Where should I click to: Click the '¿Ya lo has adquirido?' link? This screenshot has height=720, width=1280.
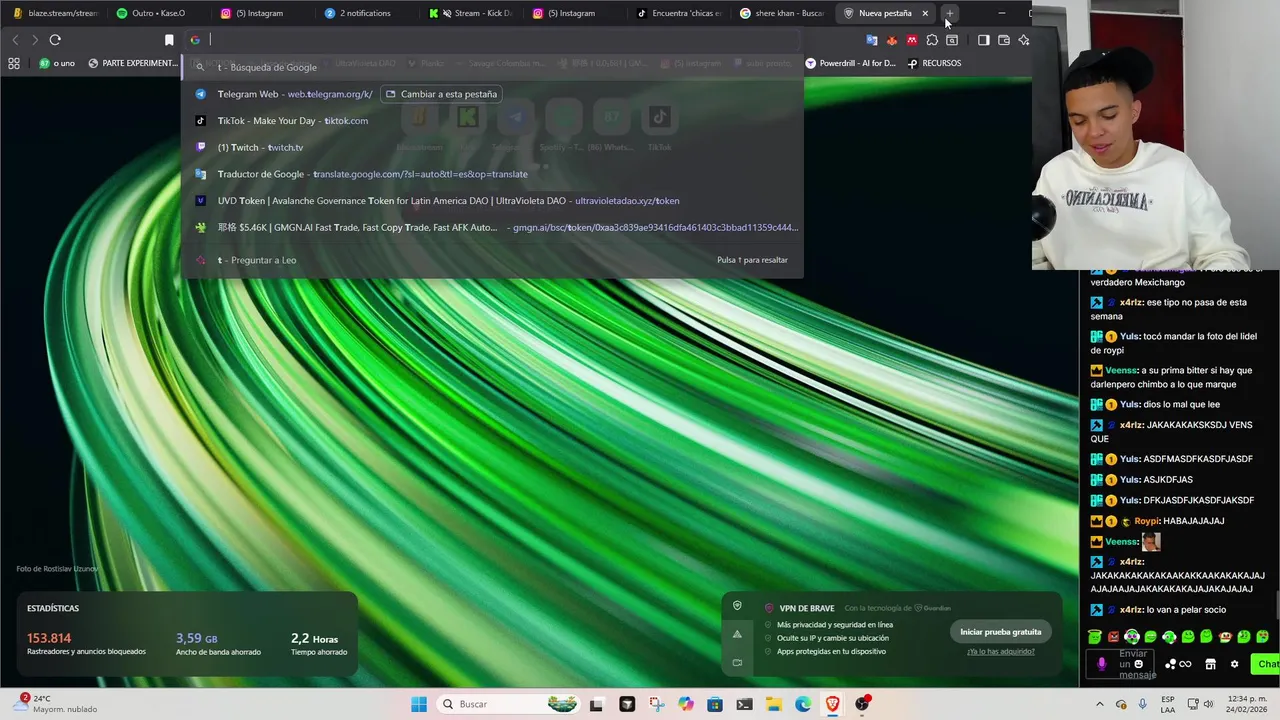(1000, 652)
